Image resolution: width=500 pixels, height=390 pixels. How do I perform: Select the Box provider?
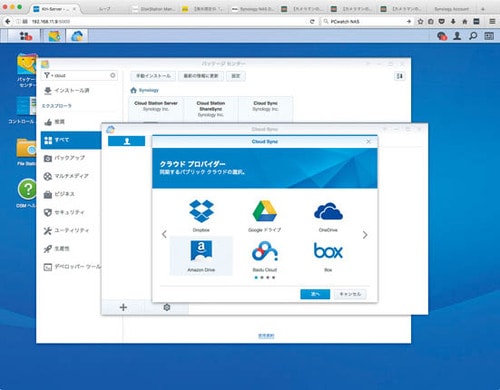pos(328,256)
